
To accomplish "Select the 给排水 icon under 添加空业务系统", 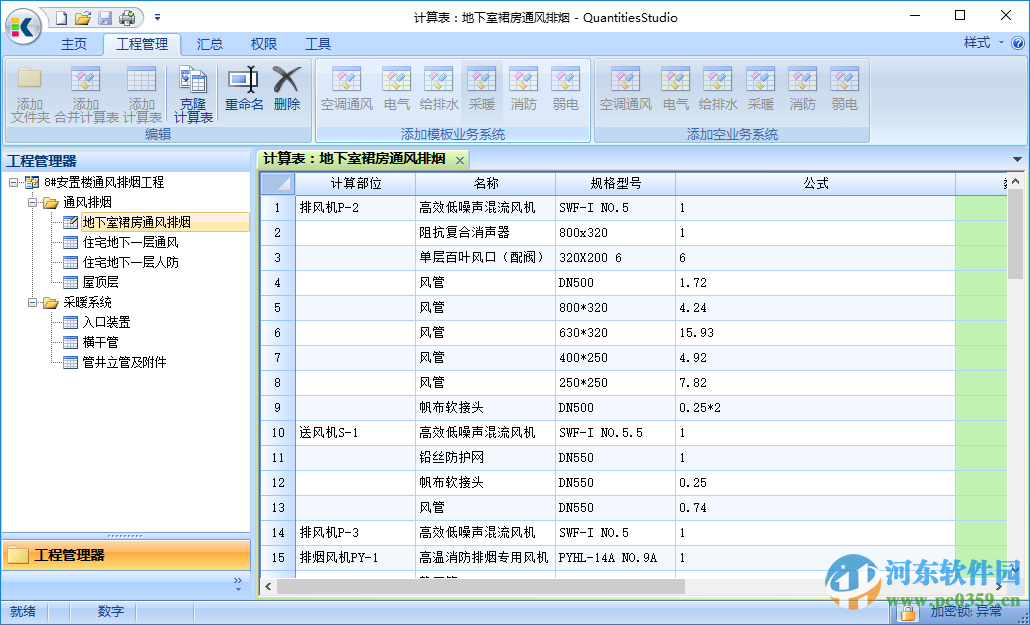I will (717, 90).
